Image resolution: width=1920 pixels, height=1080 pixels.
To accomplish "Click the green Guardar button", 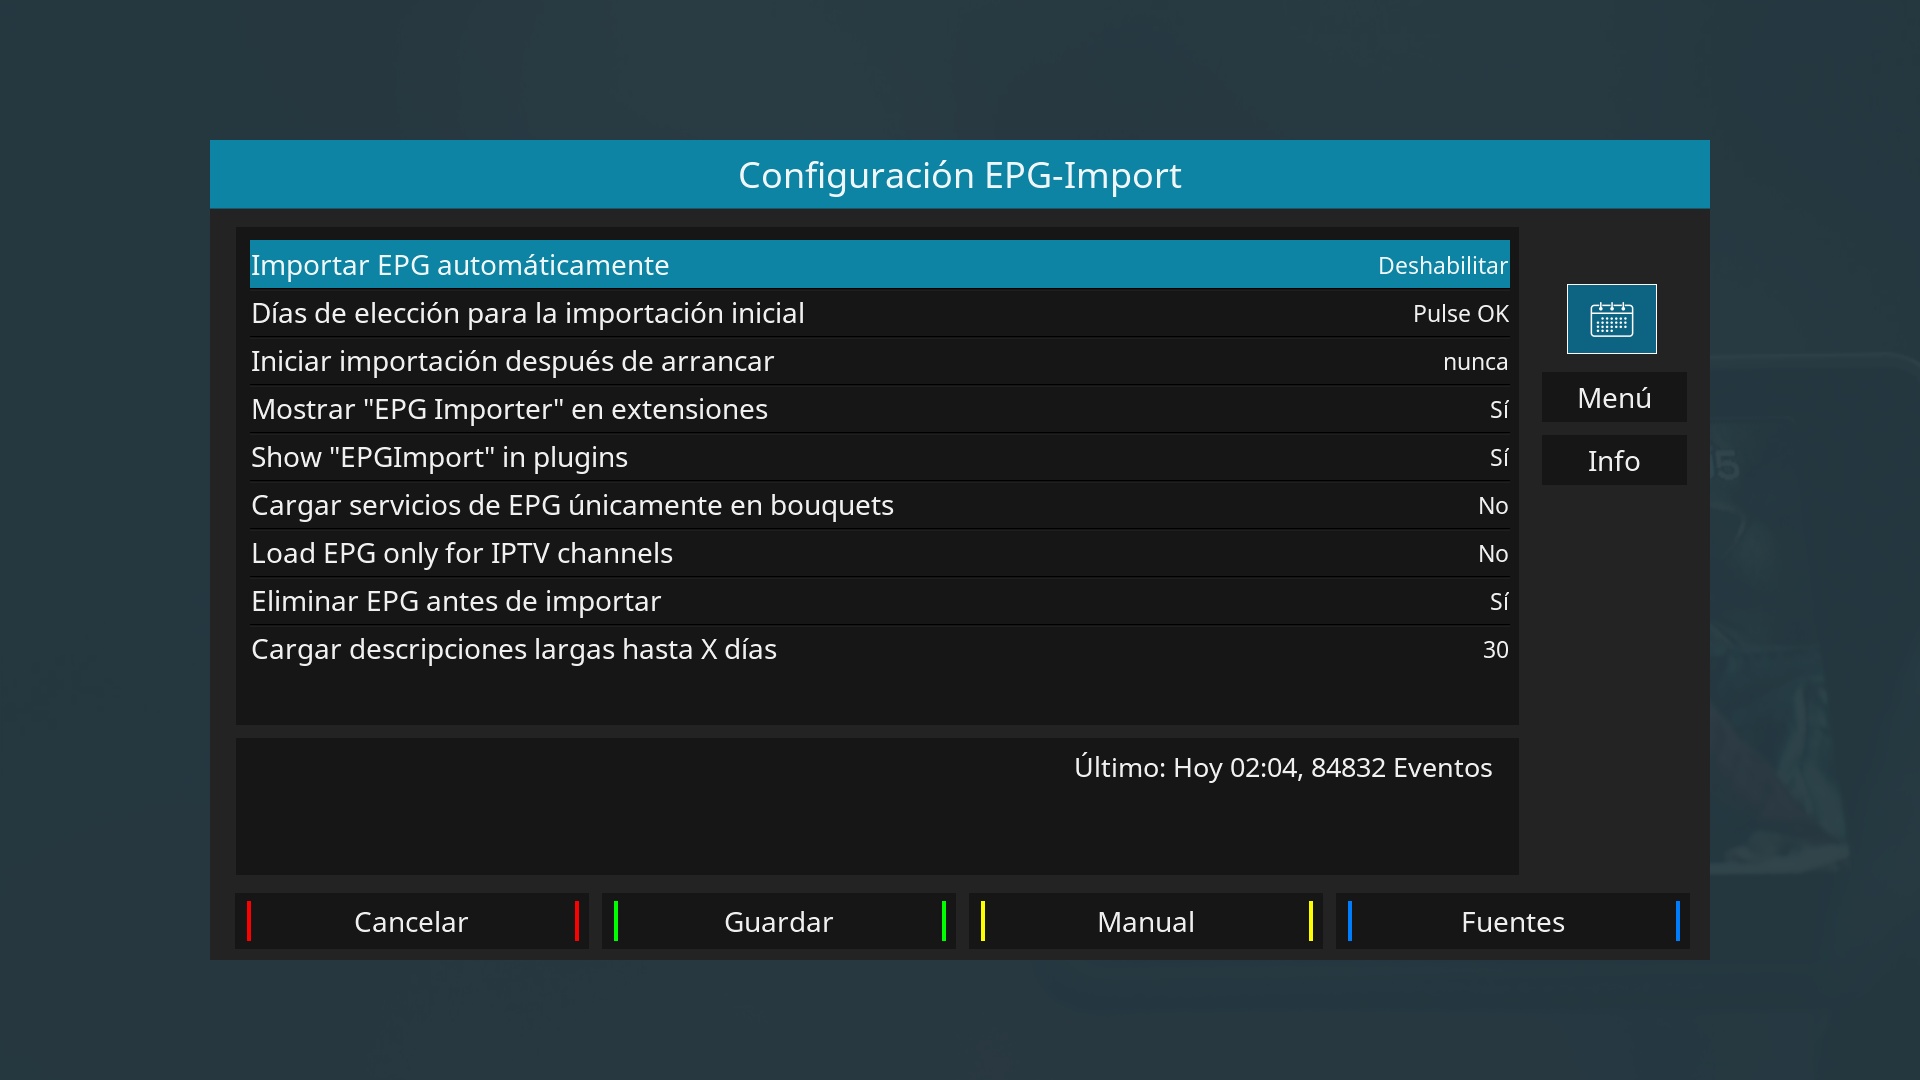I will pyautogui.click(x=778, y=921).
